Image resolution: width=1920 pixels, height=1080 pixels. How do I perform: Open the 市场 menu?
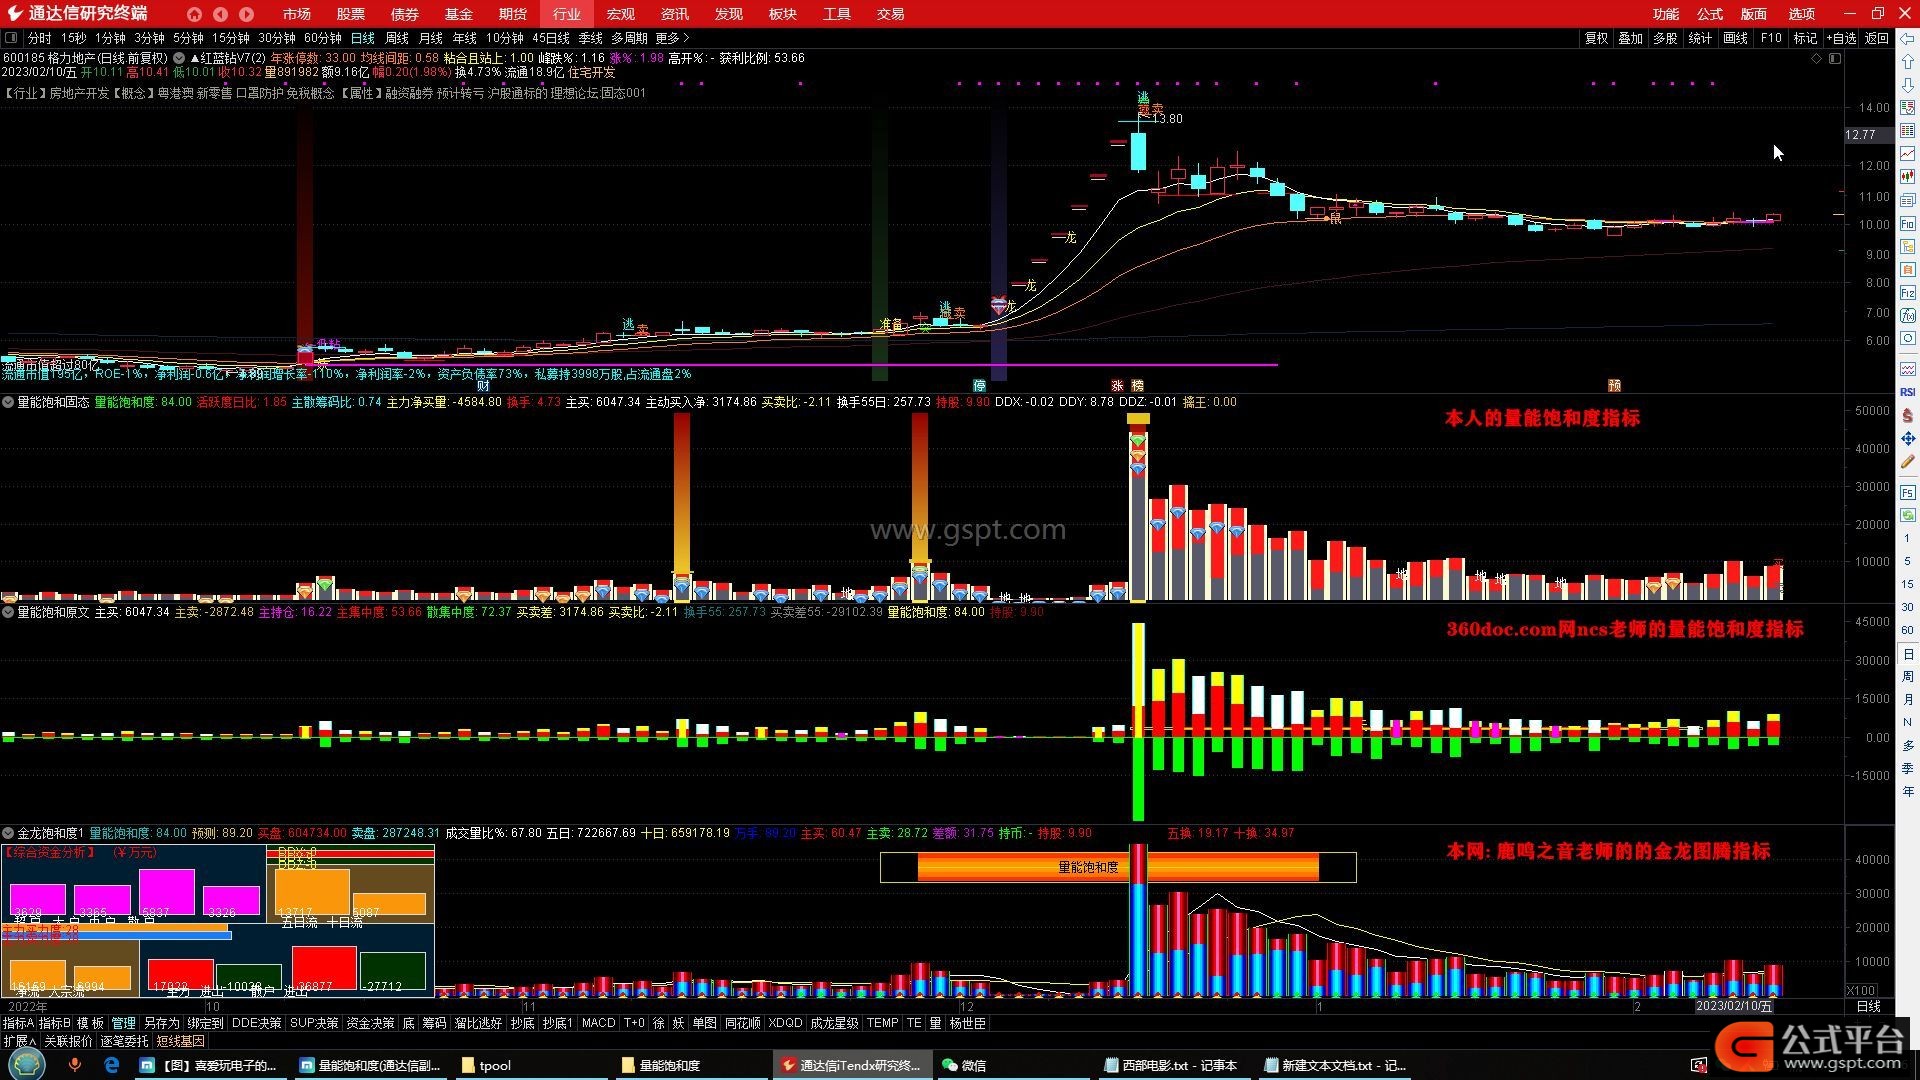[x=296, y=14]
